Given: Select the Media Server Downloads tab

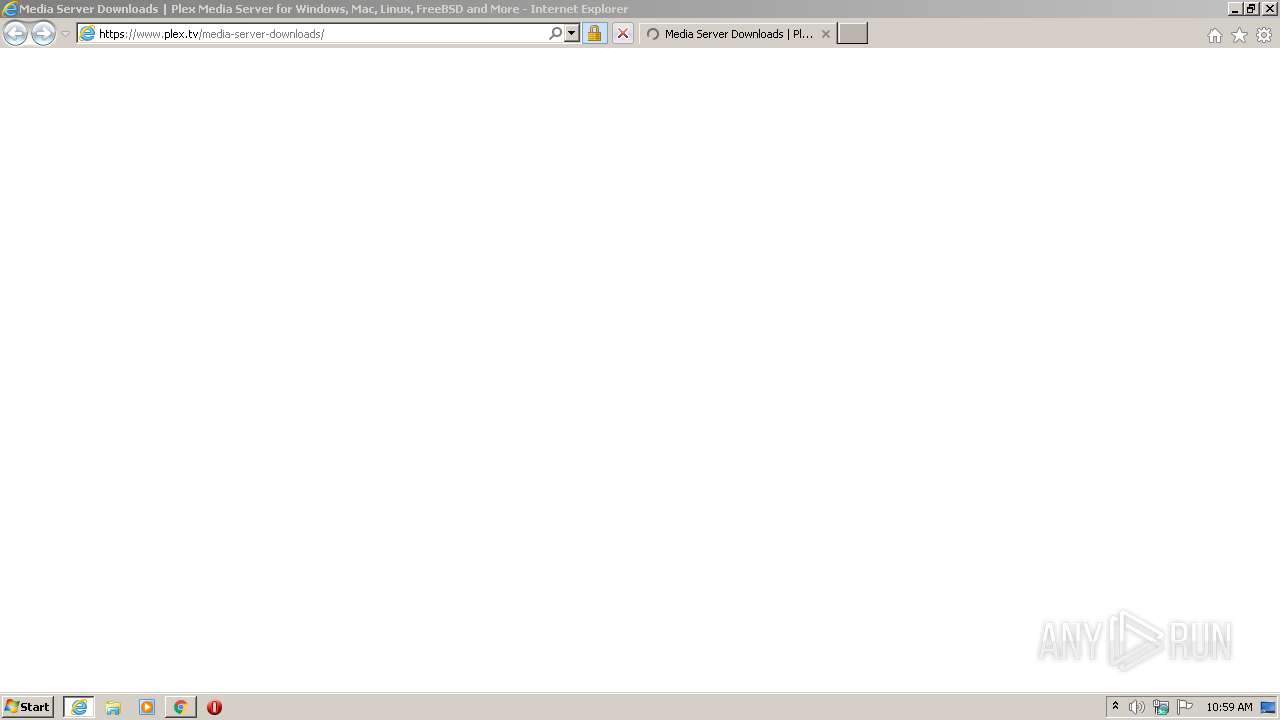Looking at the screenshot, I should 738,34.
